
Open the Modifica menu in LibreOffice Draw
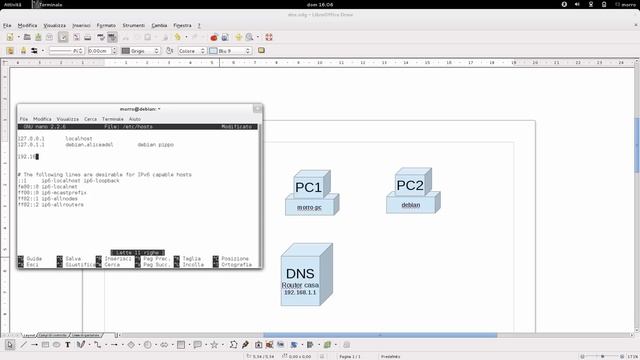[x=27, y=25]
